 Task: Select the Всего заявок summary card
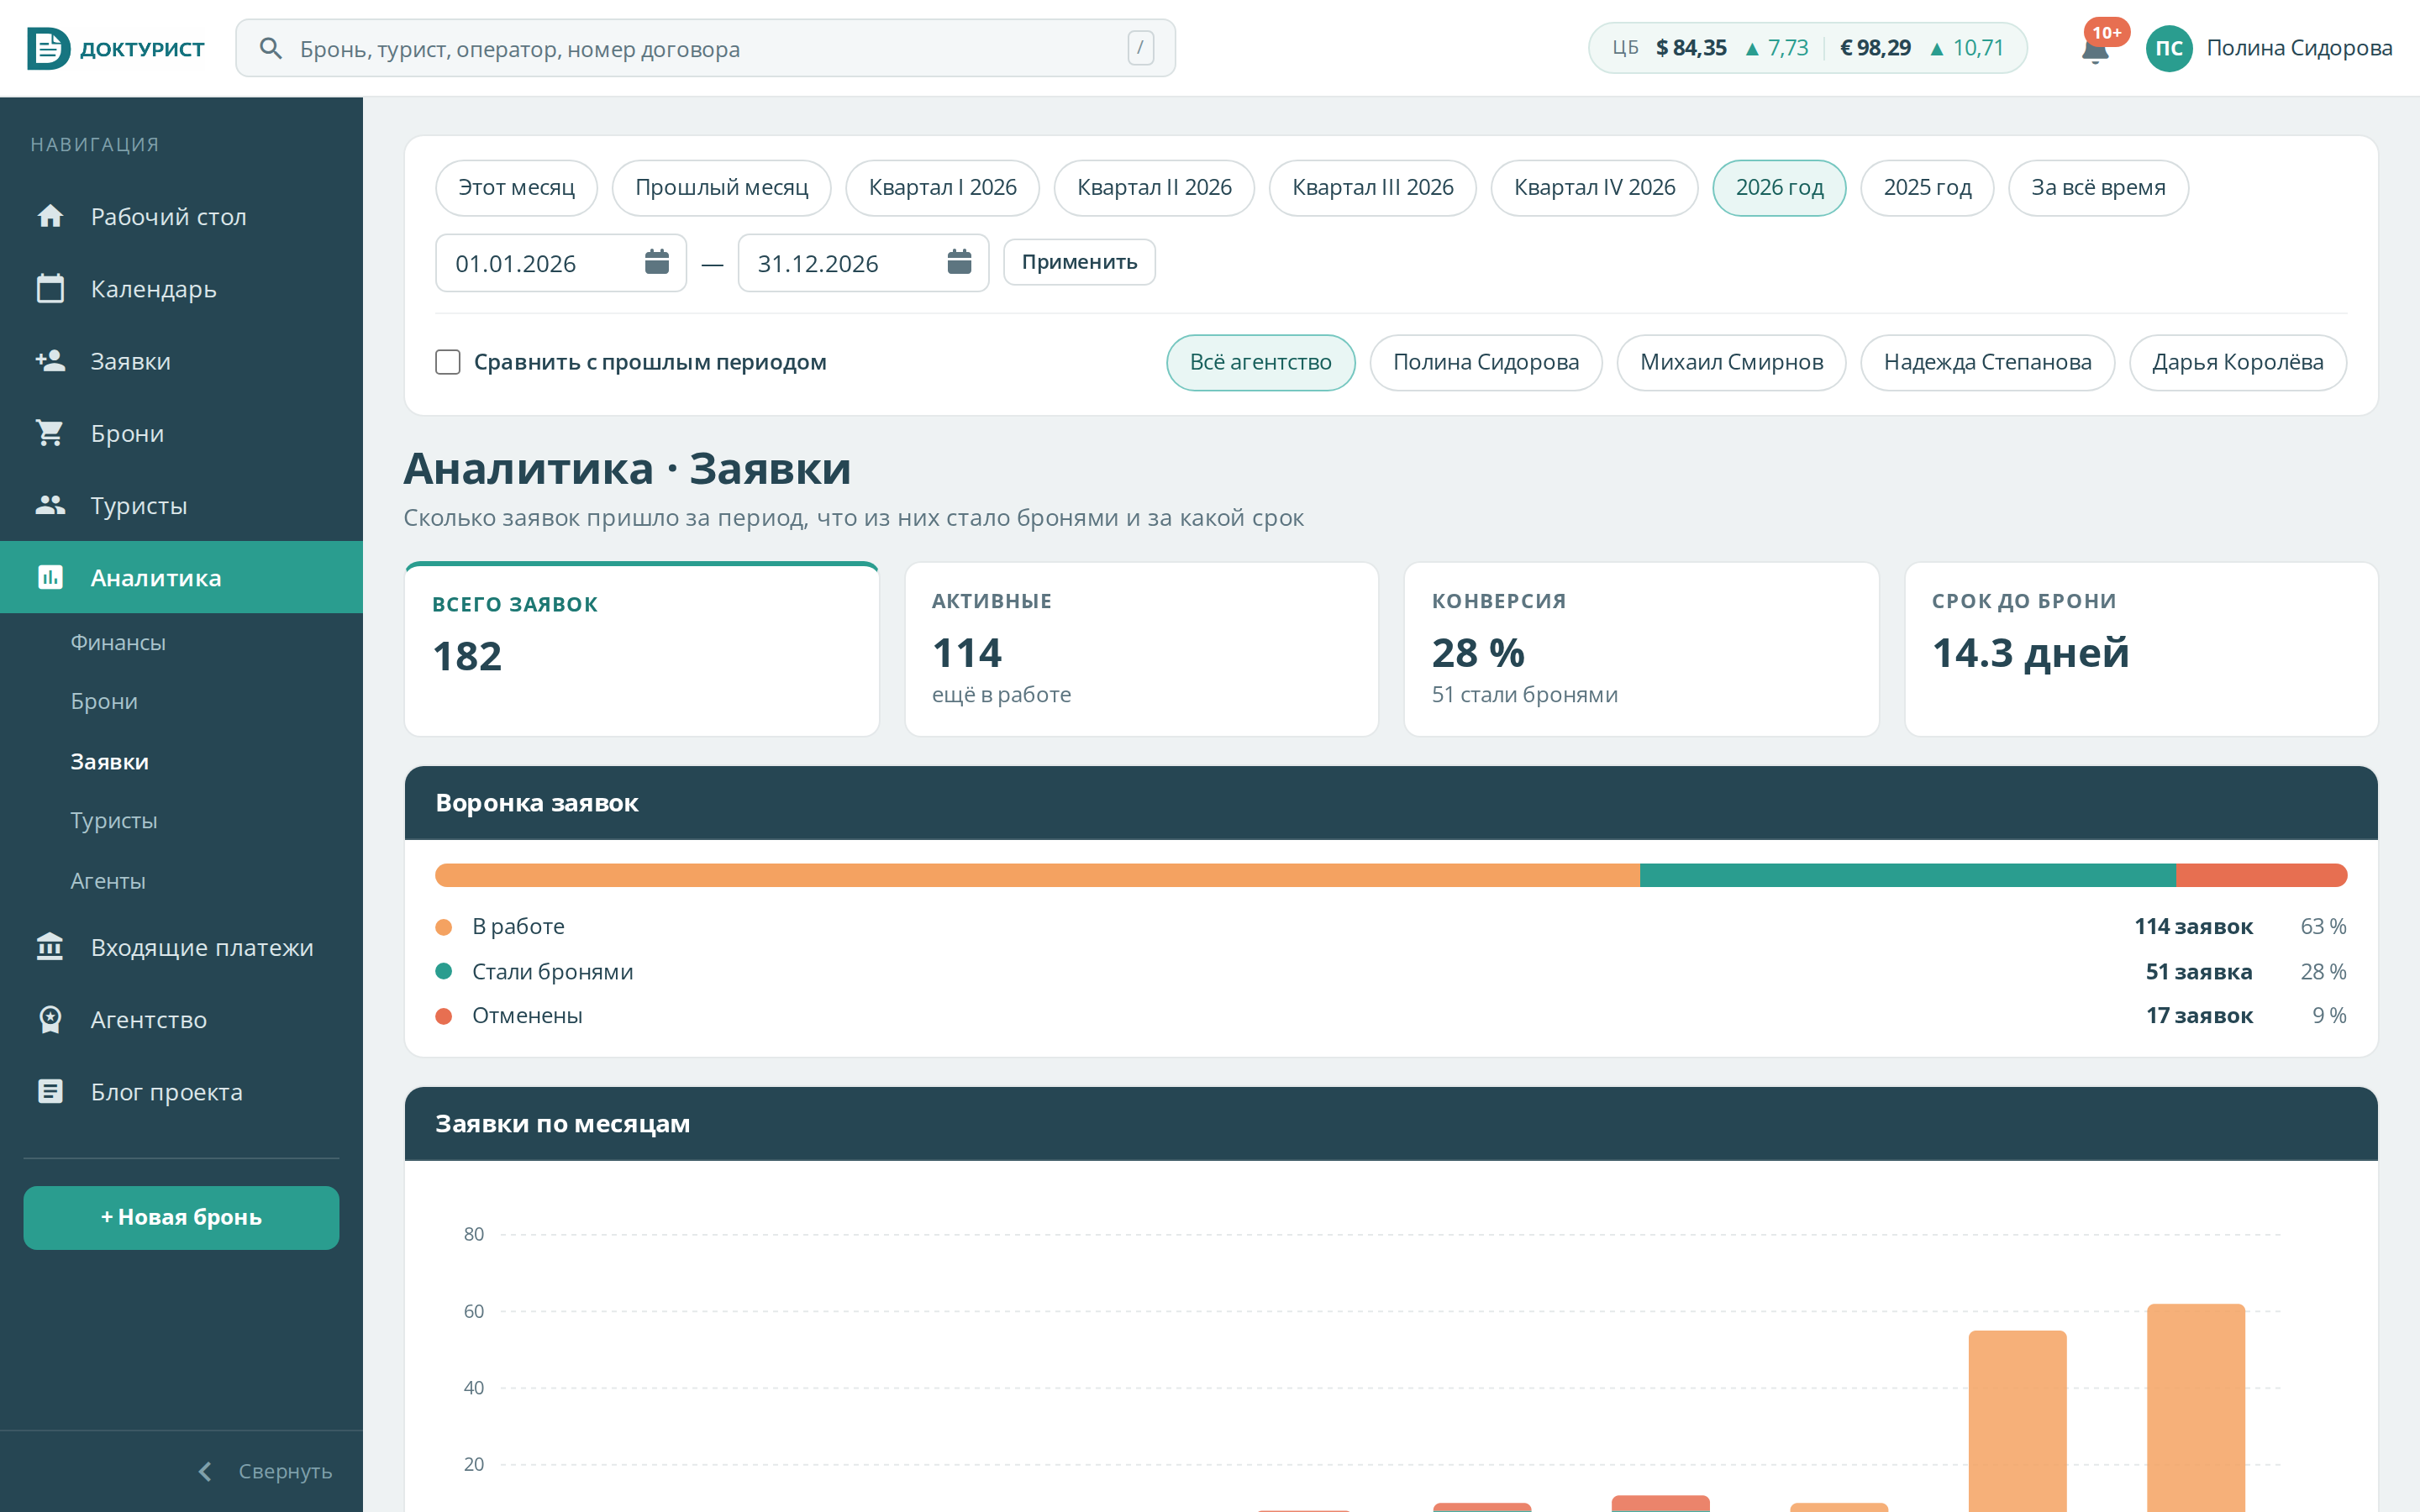641,649
